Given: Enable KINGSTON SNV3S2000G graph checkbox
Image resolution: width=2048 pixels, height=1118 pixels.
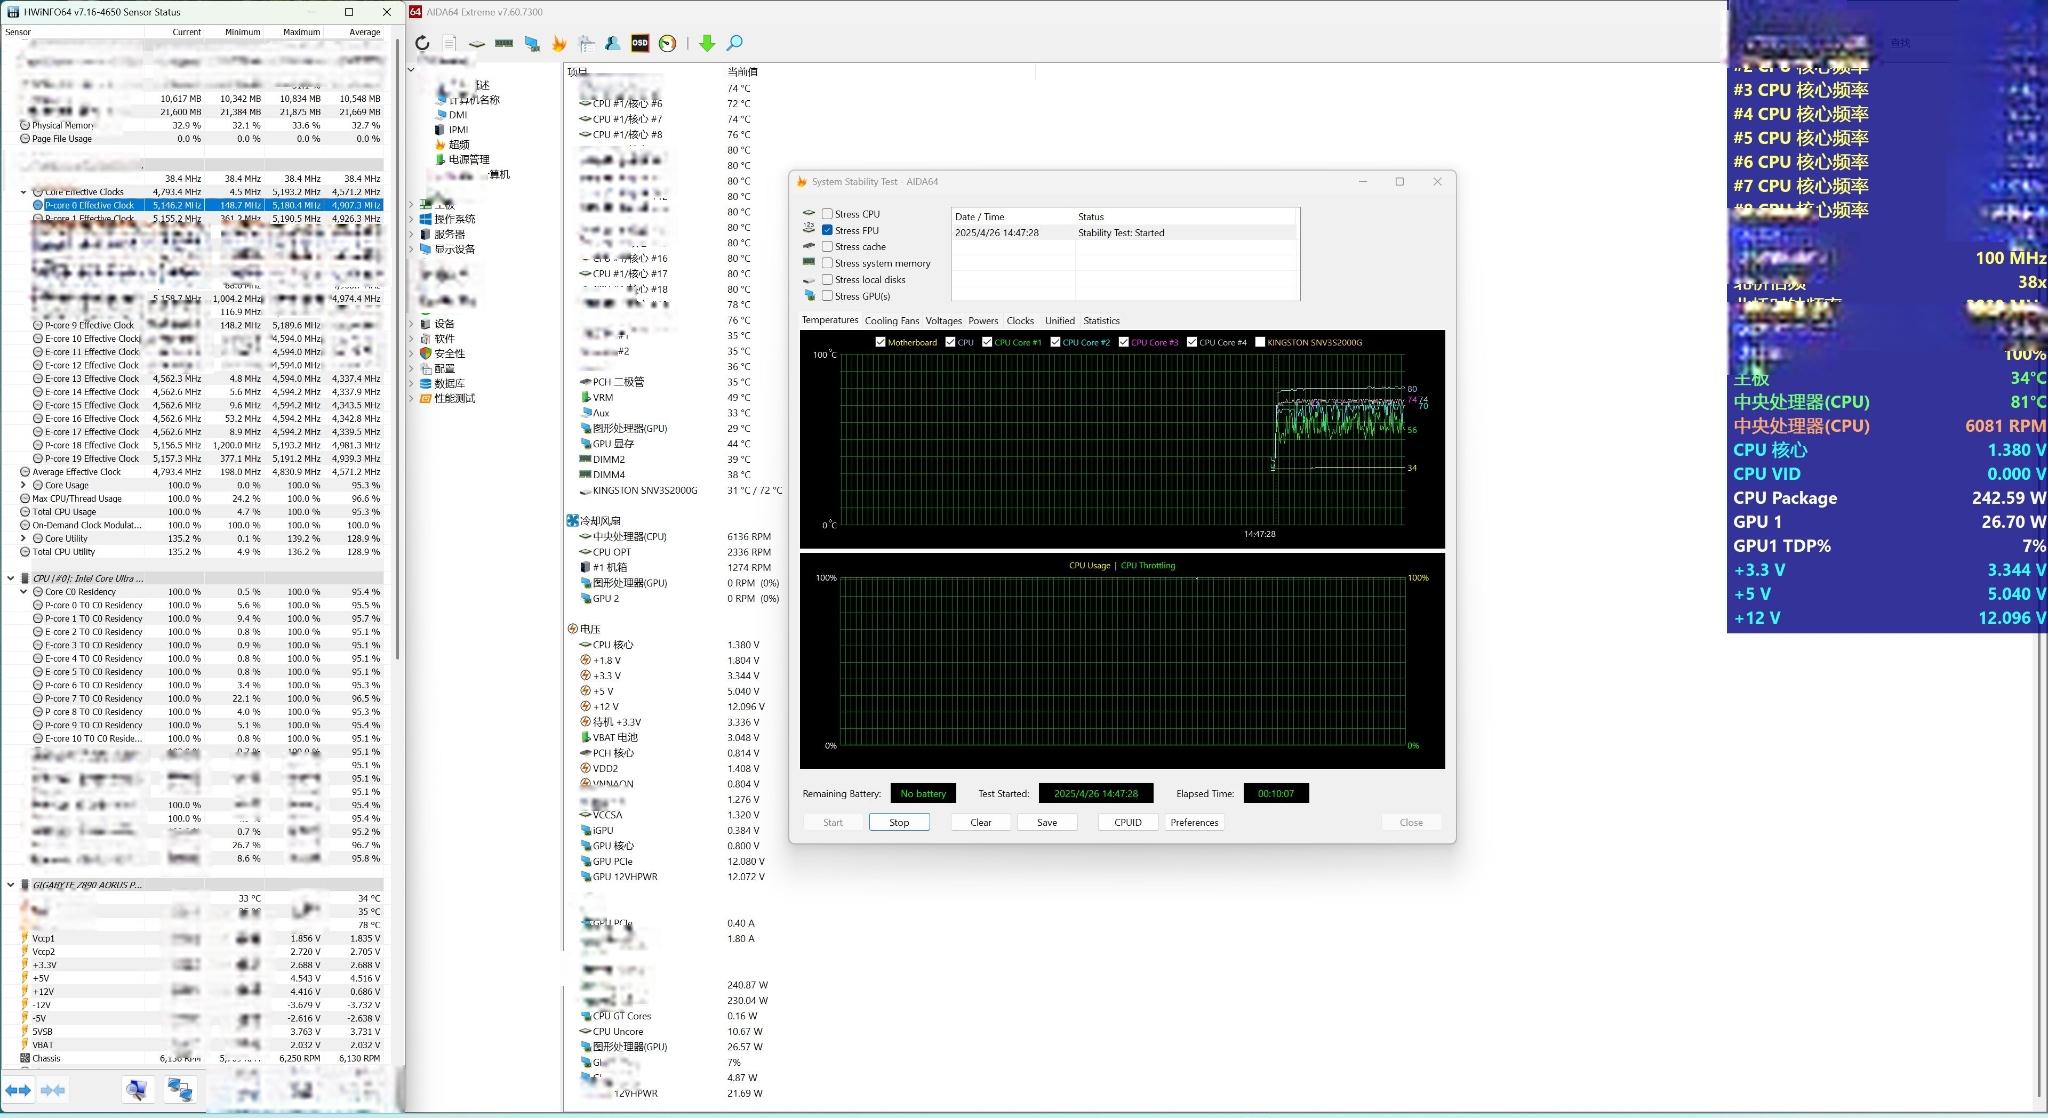Looking at the screenshot, I should pos(1260,342).
